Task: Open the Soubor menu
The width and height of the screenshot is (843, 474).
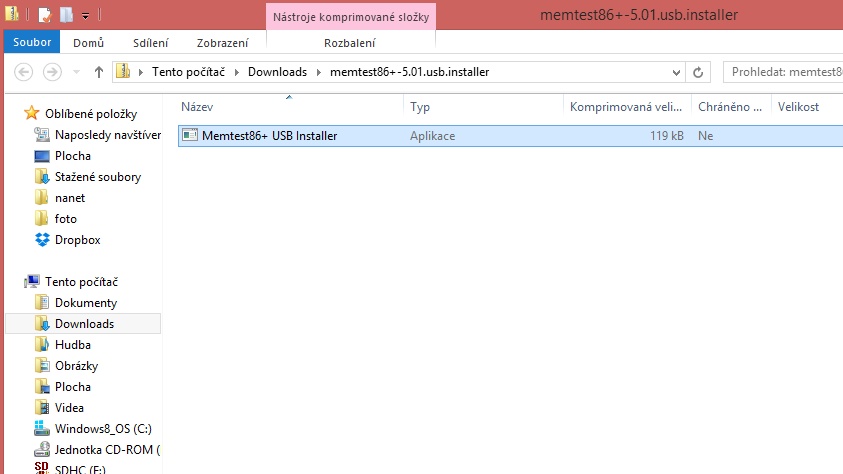Action: (x=32, y=43)
